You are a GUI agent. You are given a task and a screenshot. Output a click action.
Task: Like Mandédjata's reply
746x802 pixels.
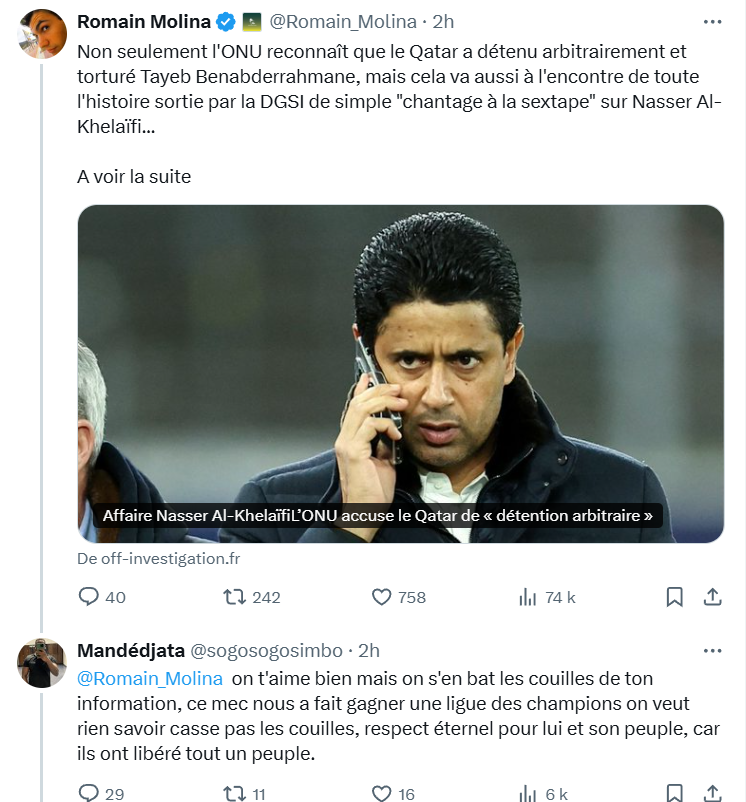pyautogui.click(x=381, y=793)
